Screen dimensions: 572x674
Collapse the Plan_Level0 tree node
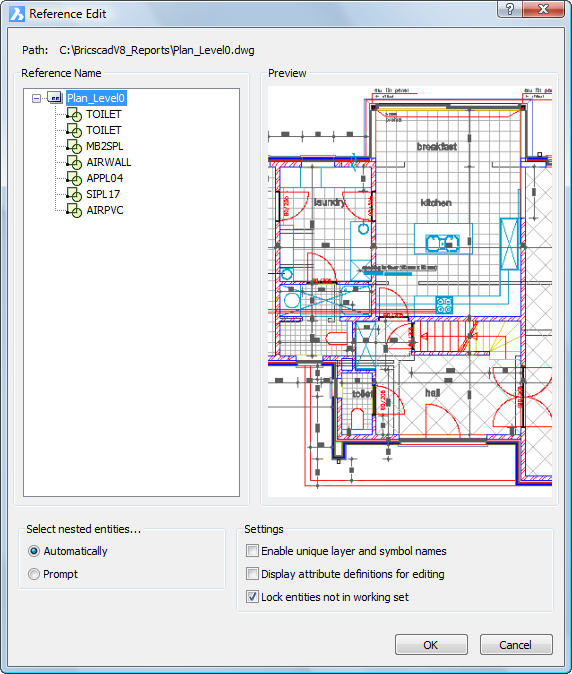pyautogui.click(x=37, y=98)
